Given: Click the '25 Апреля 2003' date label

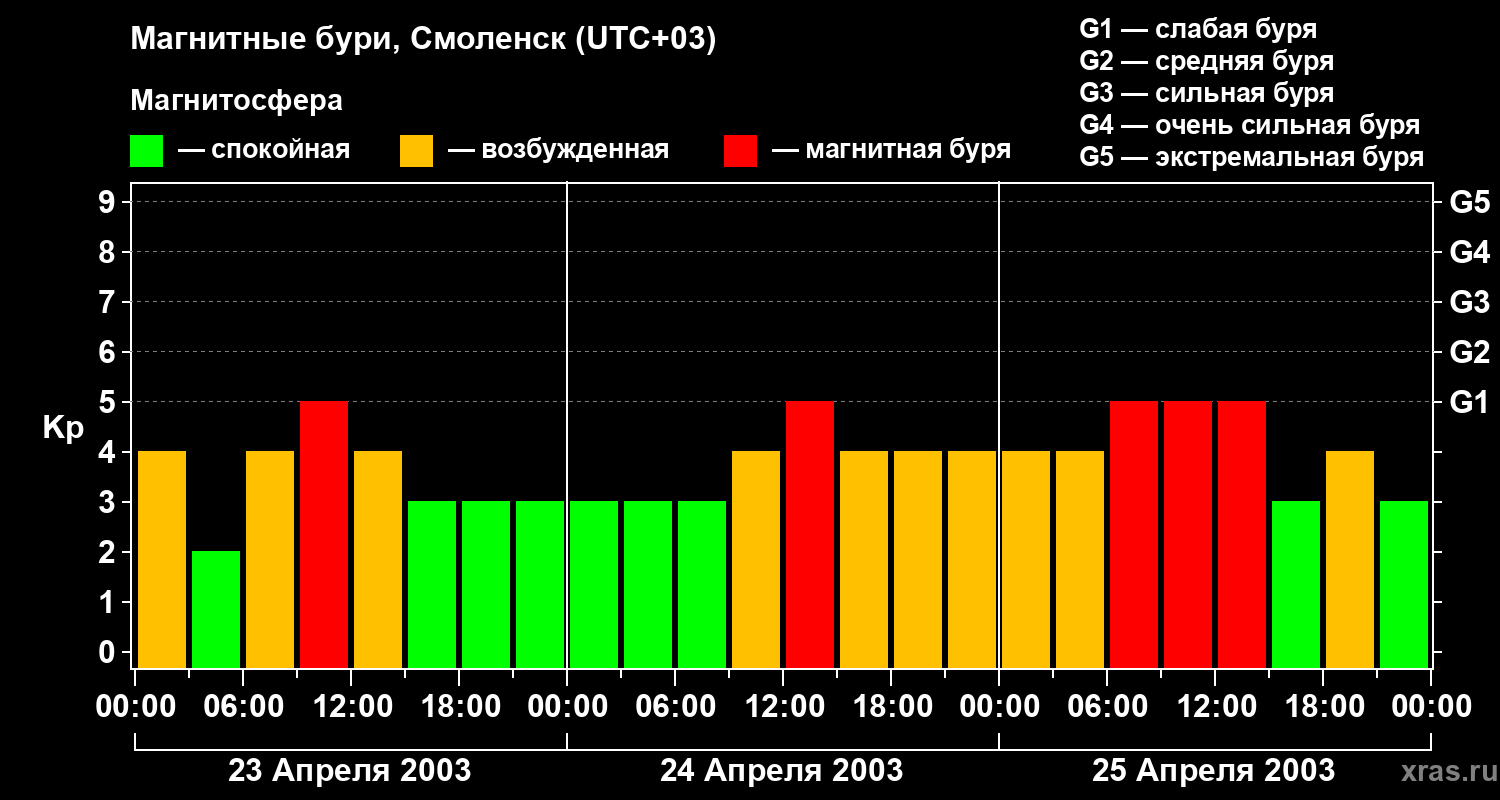Looking at the screenshot, I should point(1213,771).
